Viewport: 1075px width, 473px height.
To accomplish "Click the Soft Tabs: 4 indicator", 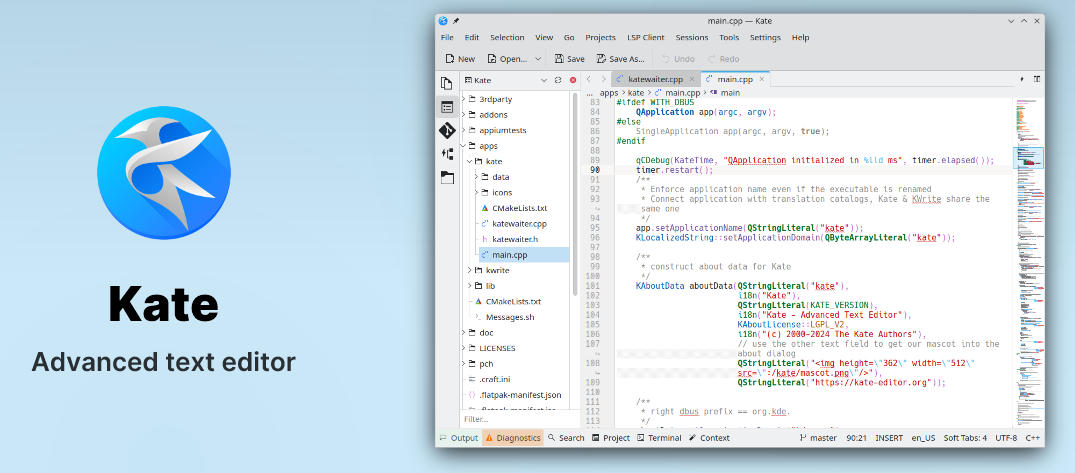I will pyautogui.click(x=965, y=438).
